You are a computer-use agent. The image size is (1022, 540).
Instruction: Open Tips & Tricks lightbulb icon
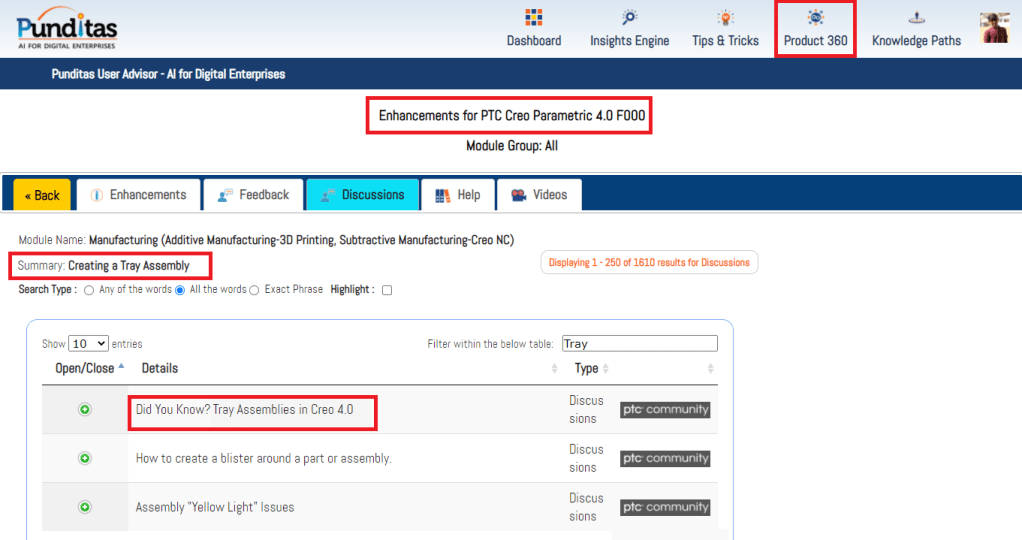[x=725, y=18]
